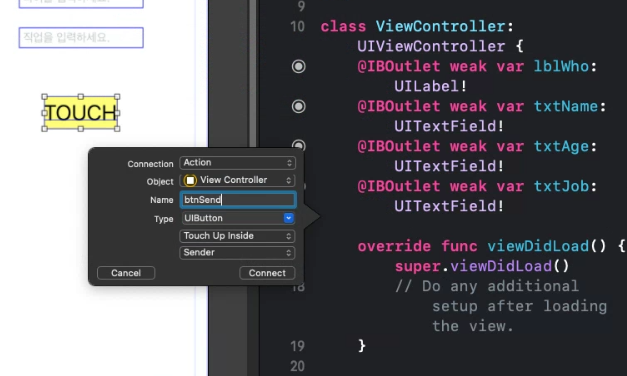This screenshot has height=376, width=627.
Task: Click line number 19 in the gutter
Action: tap(298, 346)
